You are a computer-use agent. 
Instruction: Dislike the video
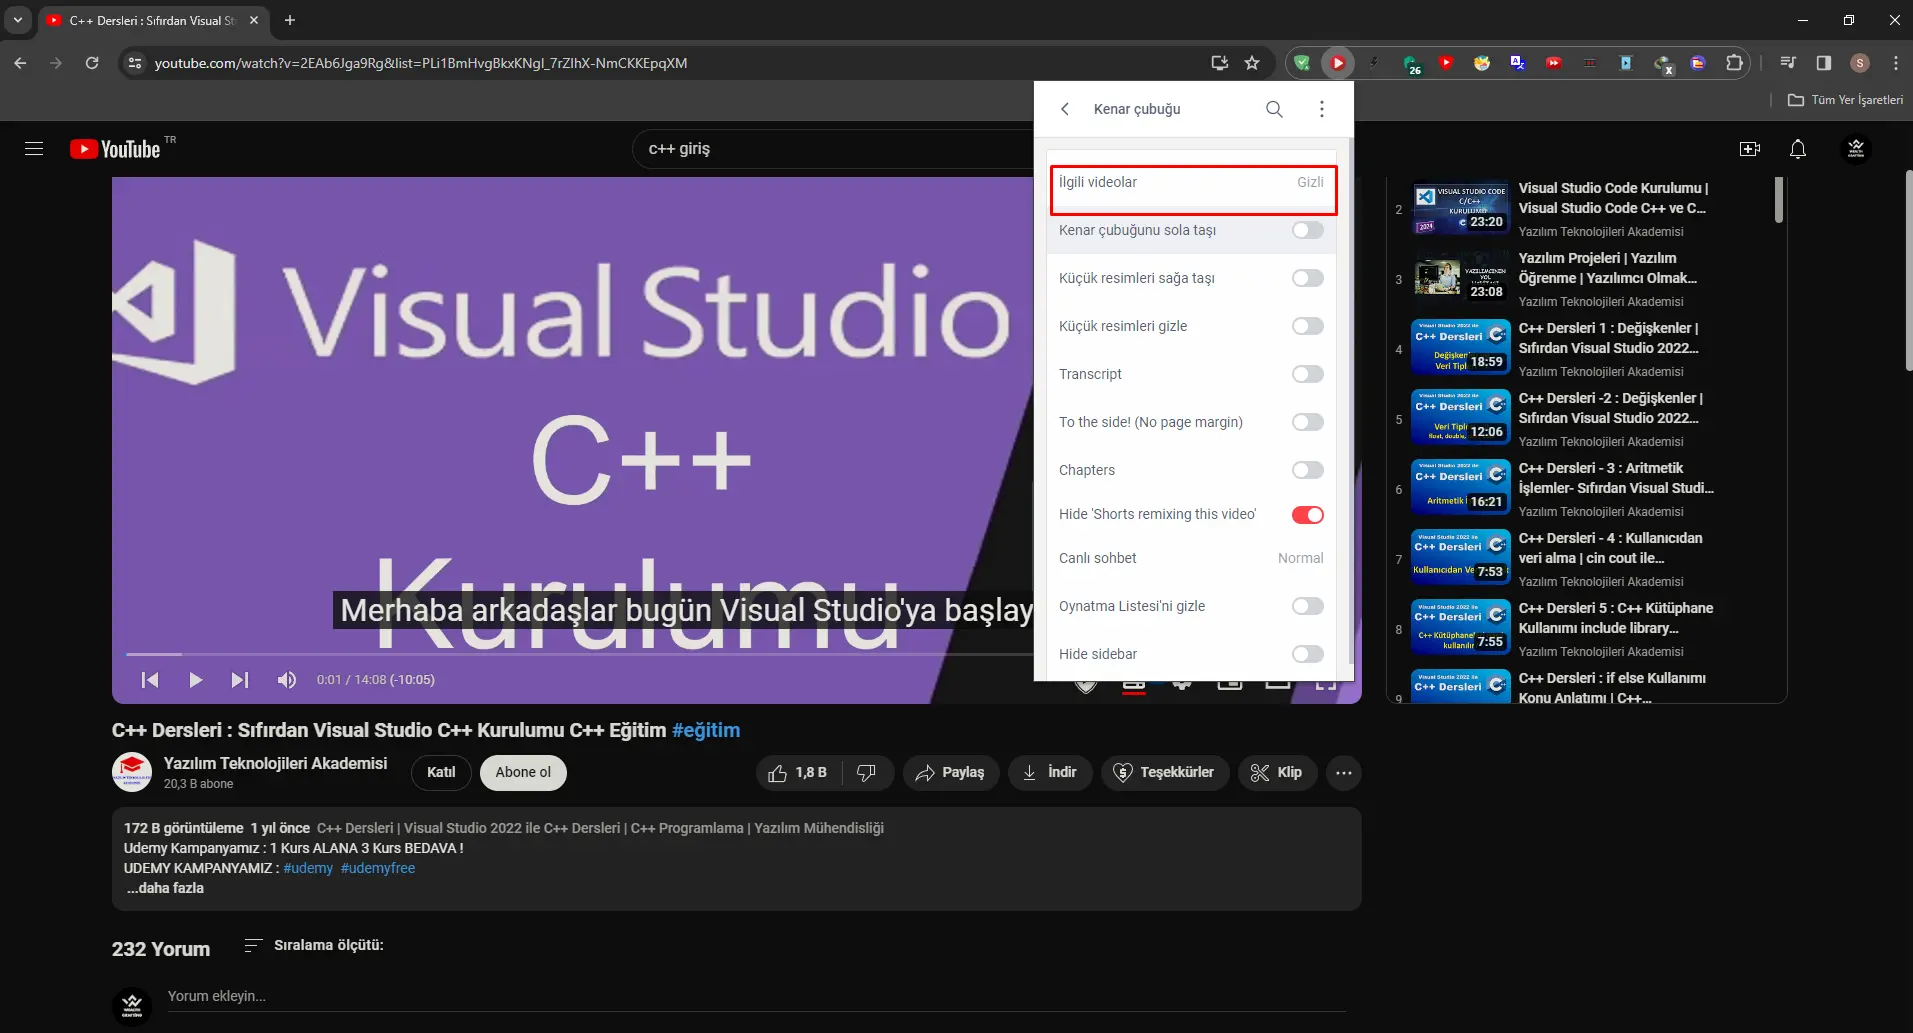tap(867, 773)
